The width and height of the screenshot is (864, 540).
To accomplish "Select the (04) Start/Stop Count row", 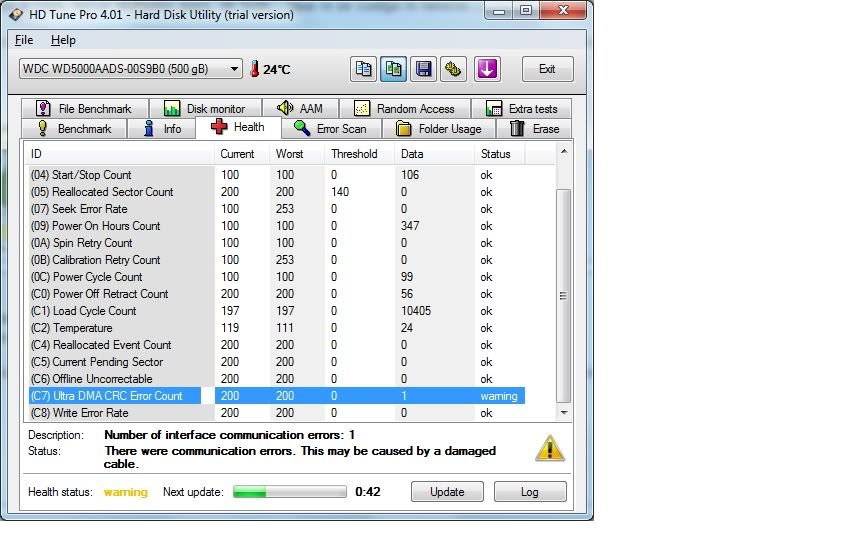I will pos(276,175).
